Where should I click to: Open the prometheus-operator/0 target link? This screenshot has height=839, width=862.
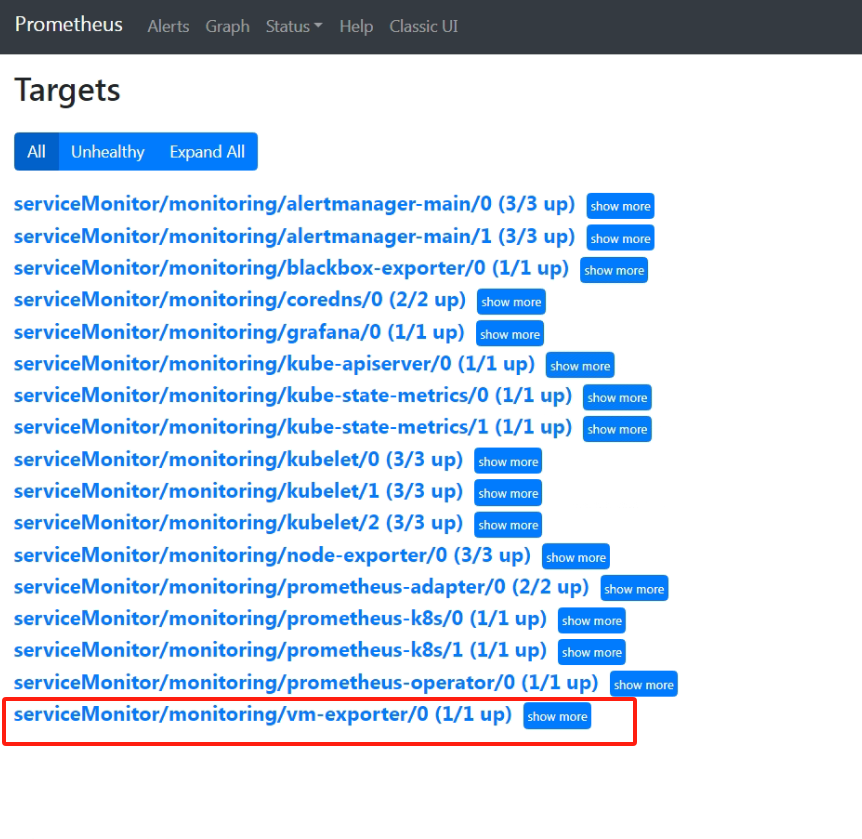(x=306, y=683)
